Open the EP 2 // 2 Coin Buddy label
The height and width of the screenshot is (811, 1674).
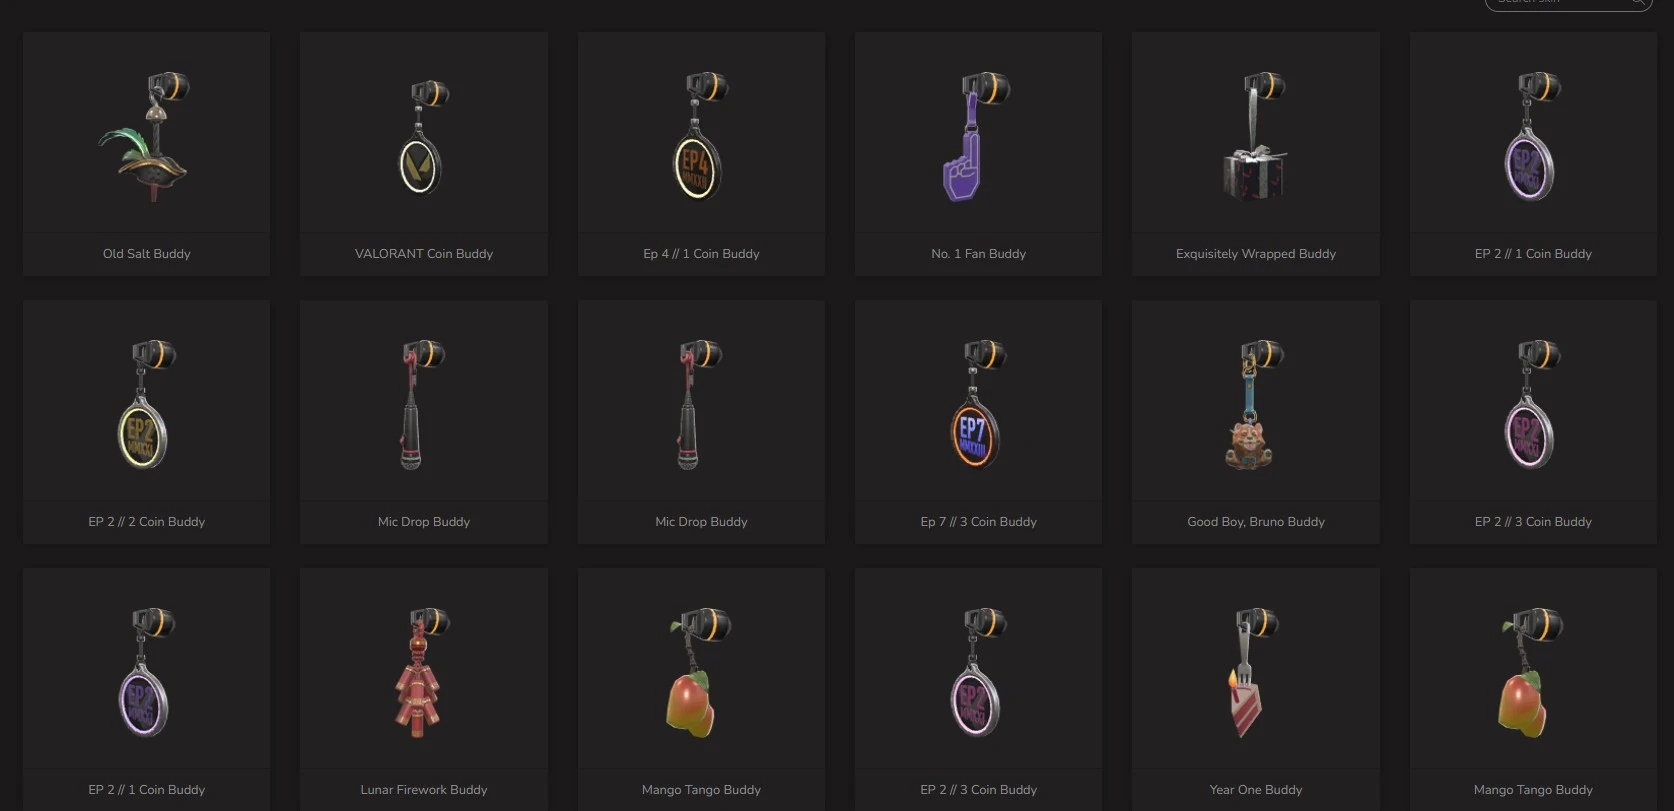coord(146,522)
